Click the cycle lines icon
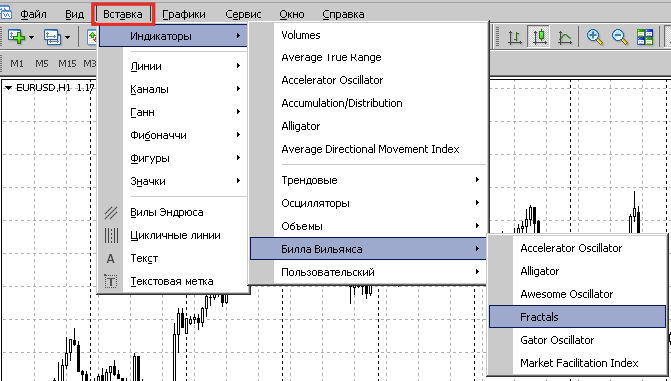Viewport: 671px width, 381px height. [x=111, y=235]
